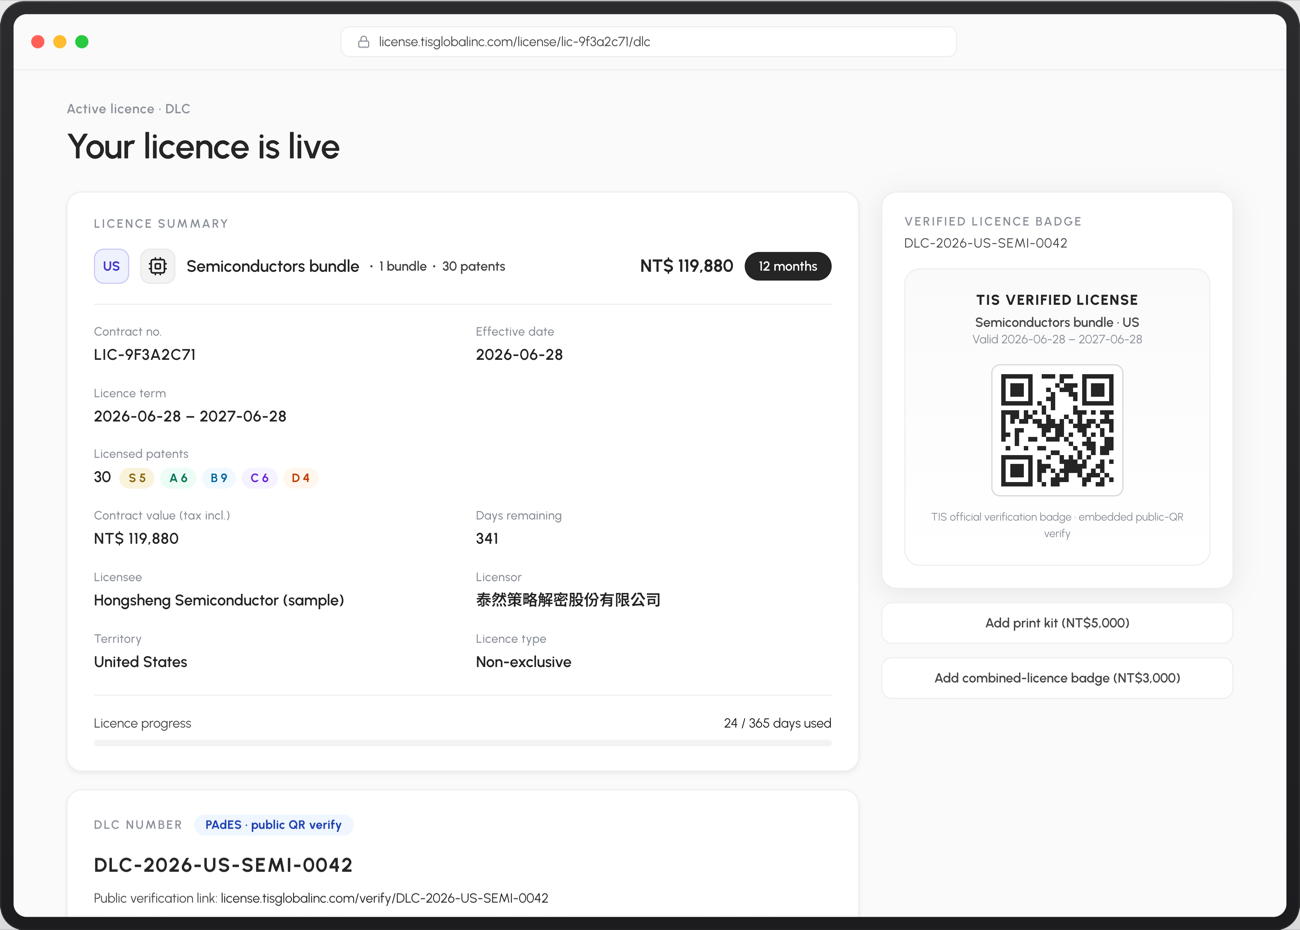Screen dimensions: 1300x930
Task: Click the TIS official verification badge caption
Action: point(1057,525)
